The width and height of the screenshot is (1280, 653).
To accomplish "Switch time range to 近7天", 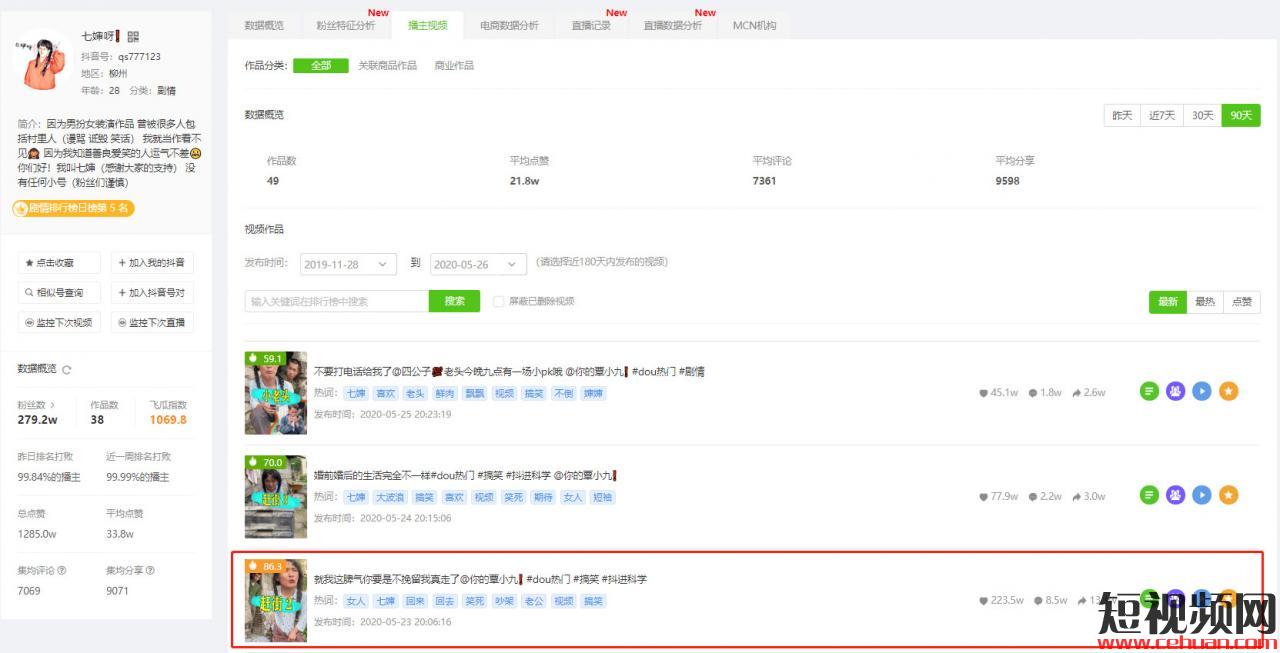I will [1161, 116].
